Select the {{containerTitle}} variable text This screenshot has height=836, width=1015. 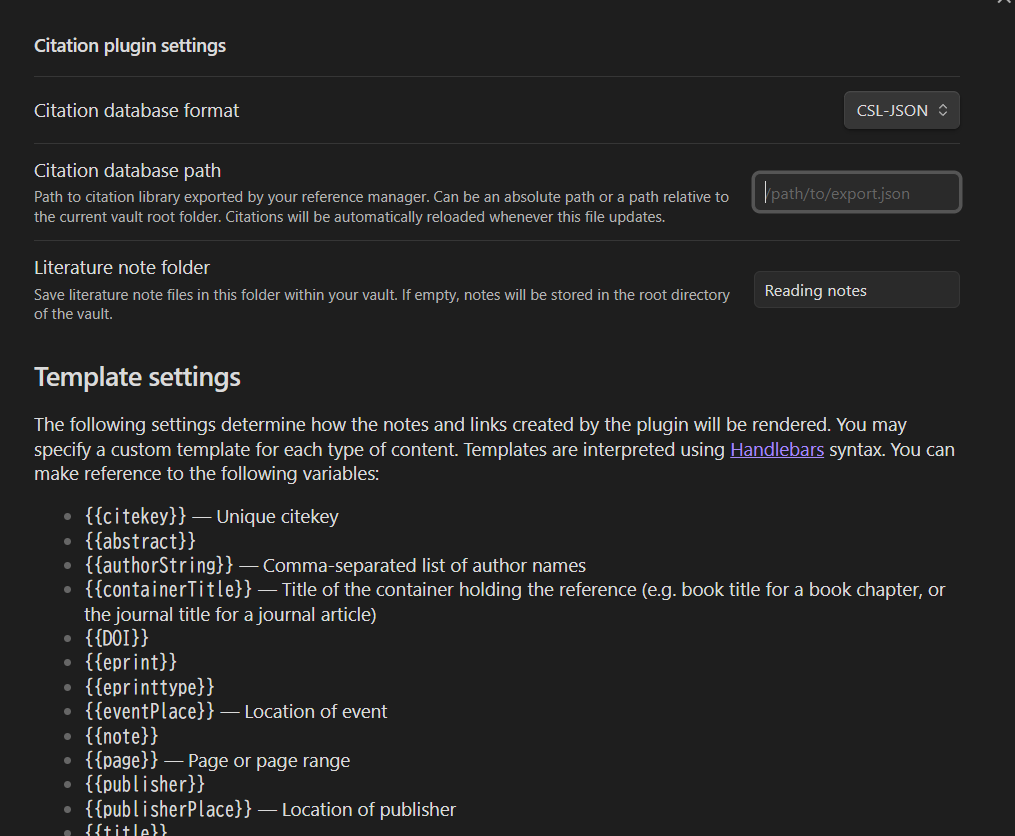[168, 589]
